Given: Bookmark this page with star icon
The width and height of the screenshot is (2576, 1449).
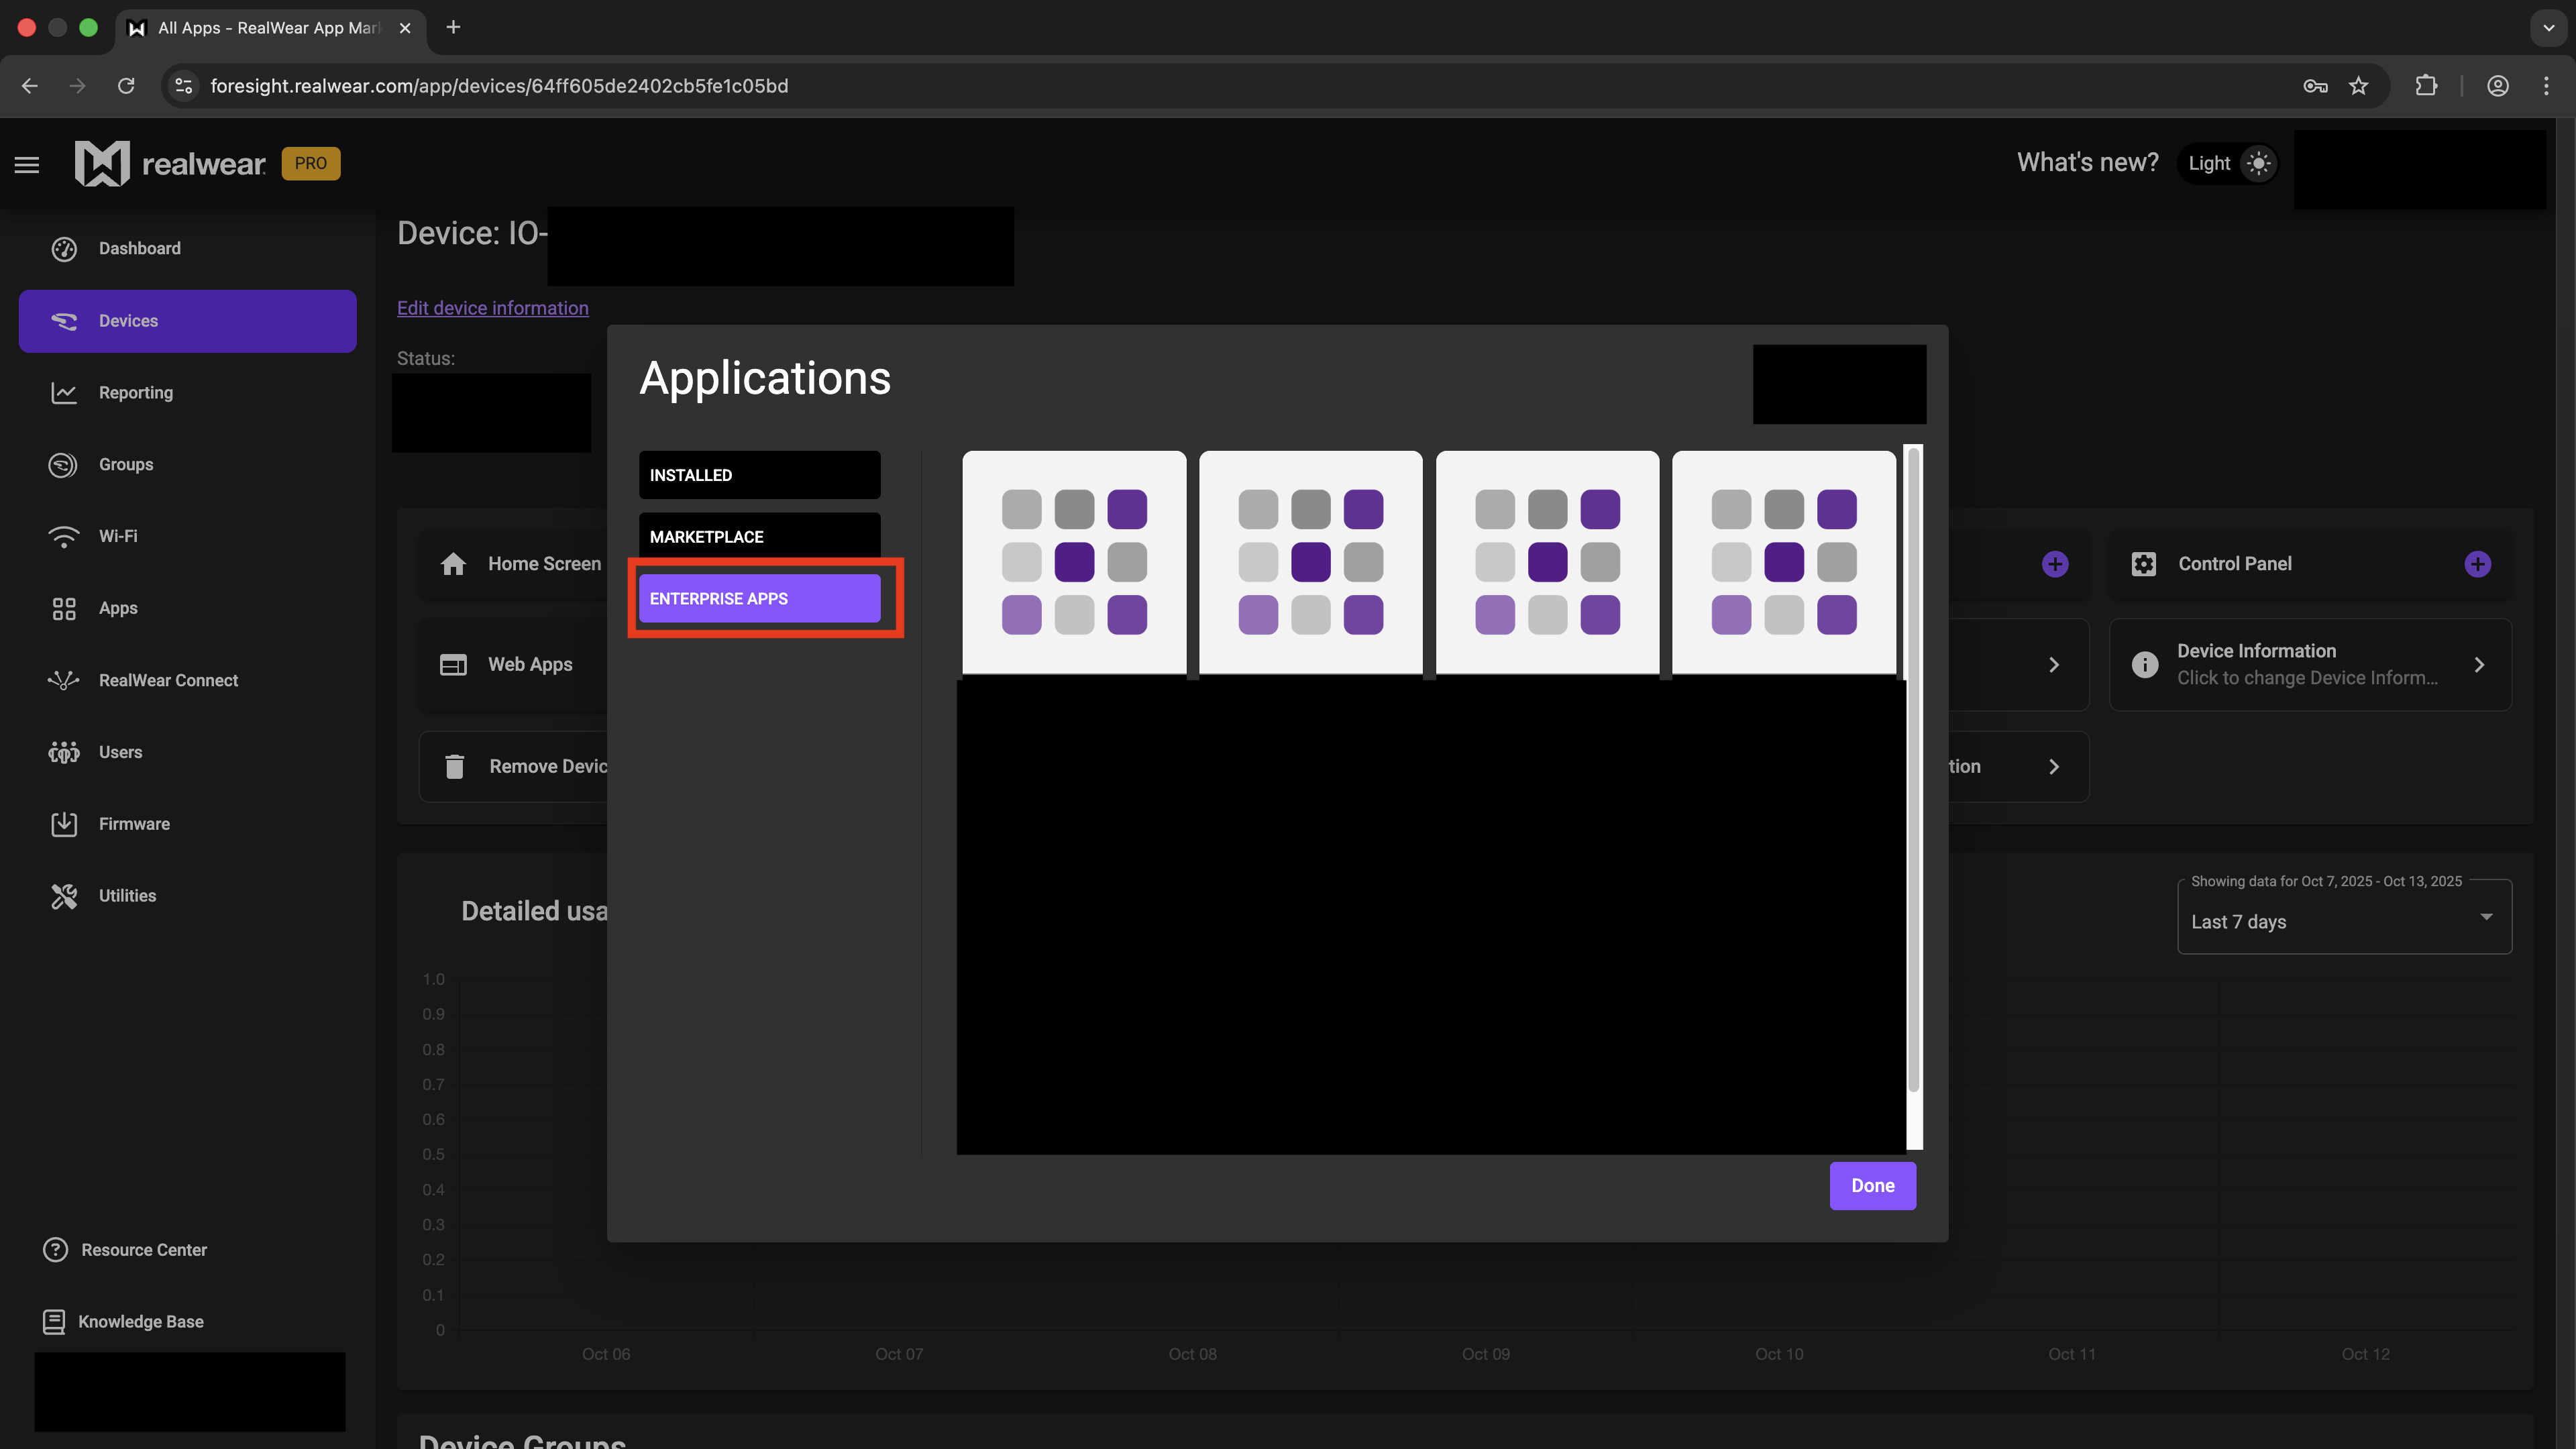Looking at the screenshot, I should (x=2359, y=86).
